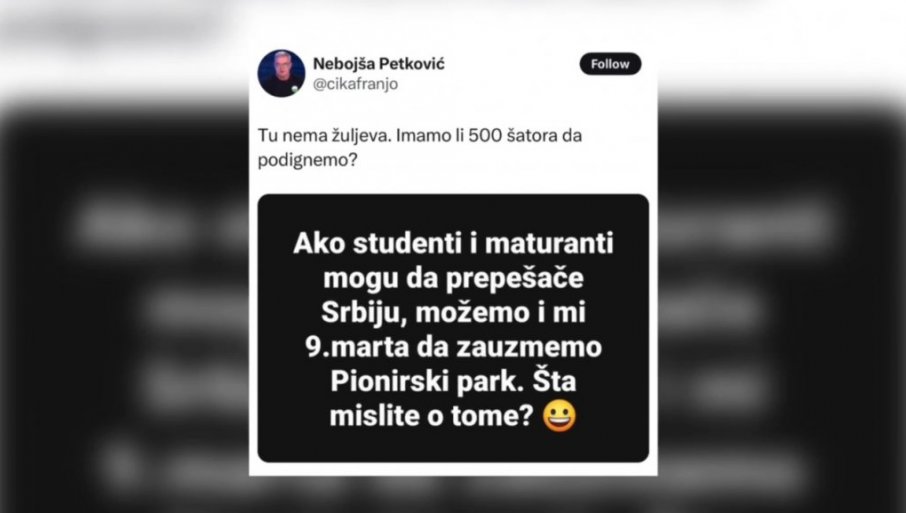The height and width of the screenshot is (513, 906).
Task: Open the @cikafranjo handle link
Action: pyautogui.click(x=355, y=84)
